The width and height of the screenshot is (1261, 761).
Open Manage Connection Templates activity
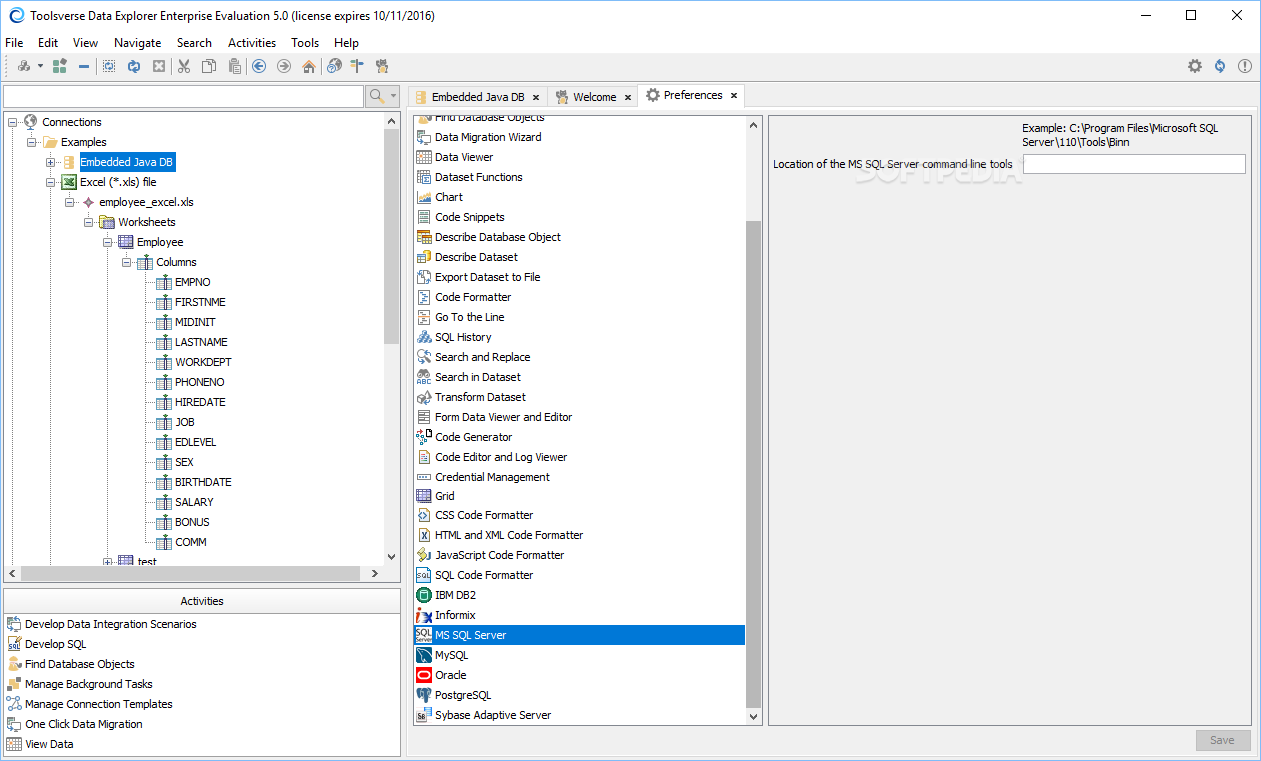(x=99, y=704)
